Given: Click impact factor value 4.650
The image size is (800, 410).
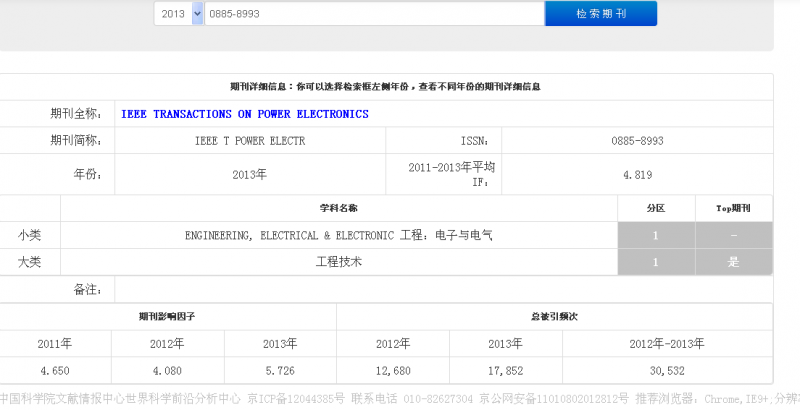Looking at the screenshot, I should click(x=55, y=371).
